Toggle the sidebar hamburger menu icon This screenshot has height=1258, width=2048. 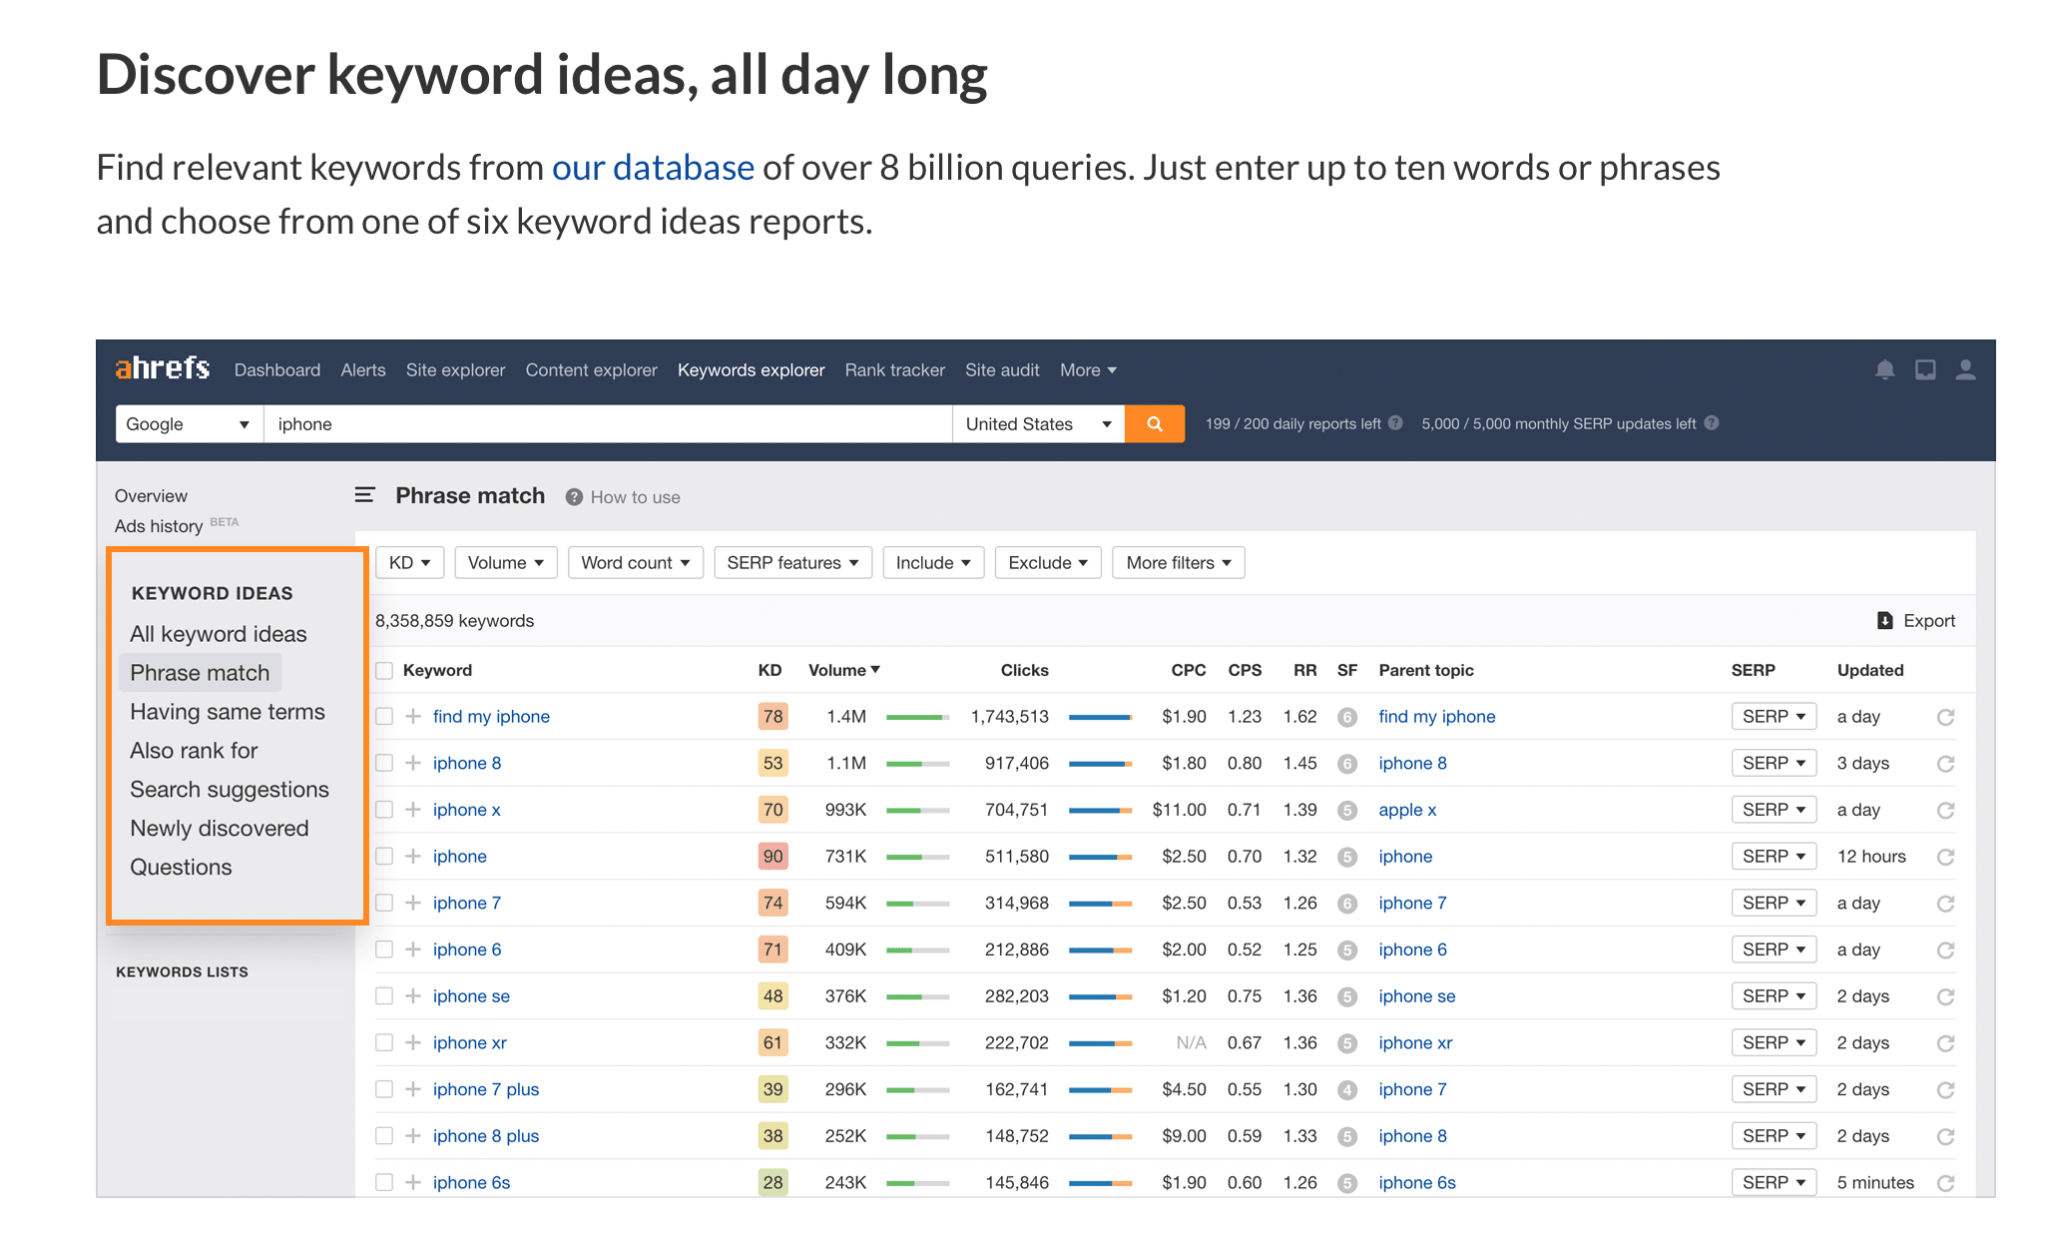[365, 495]
